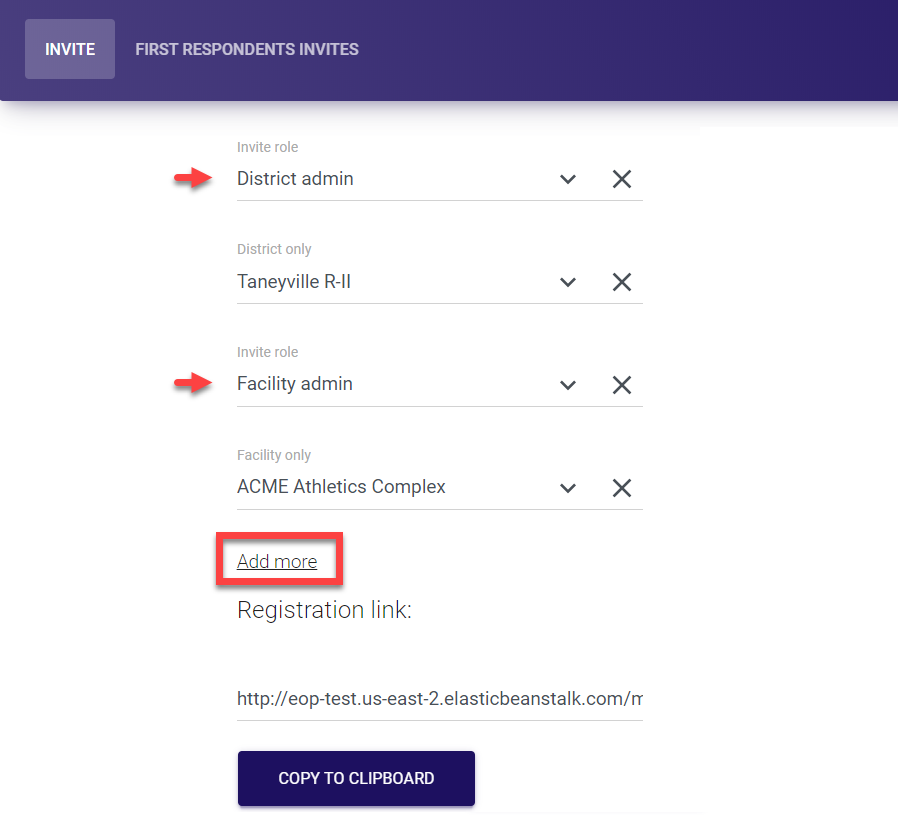This screenshot has height=816, width=898.
Task: Click the Taneyville R-II text value
Action: point(294,282)
